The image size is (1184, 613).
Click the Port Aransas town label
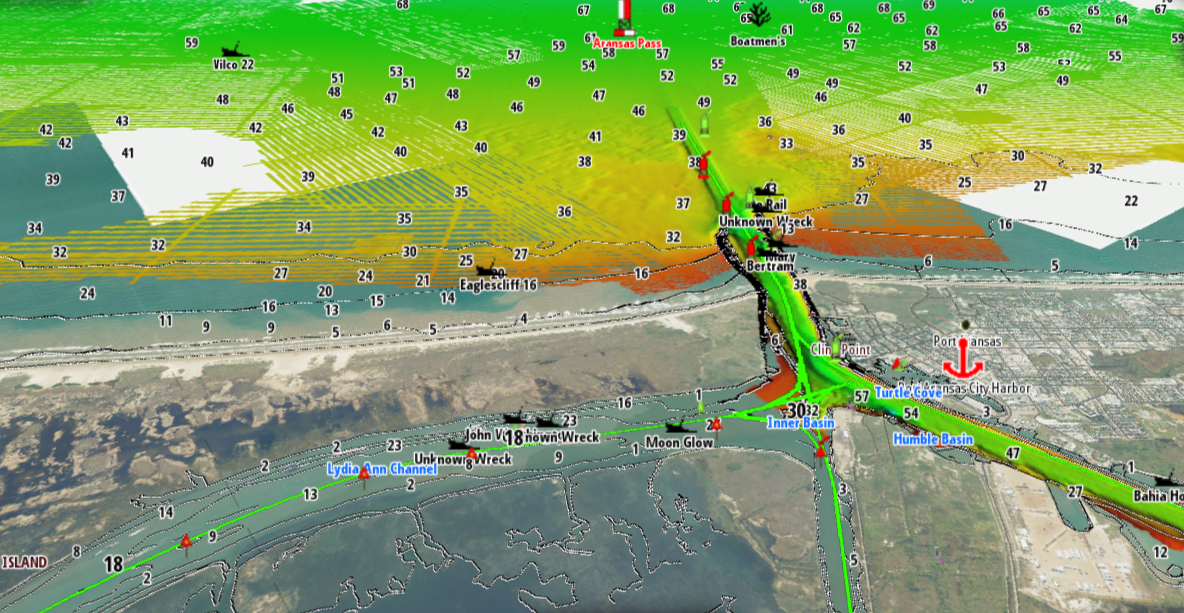(x=967, y=341)
